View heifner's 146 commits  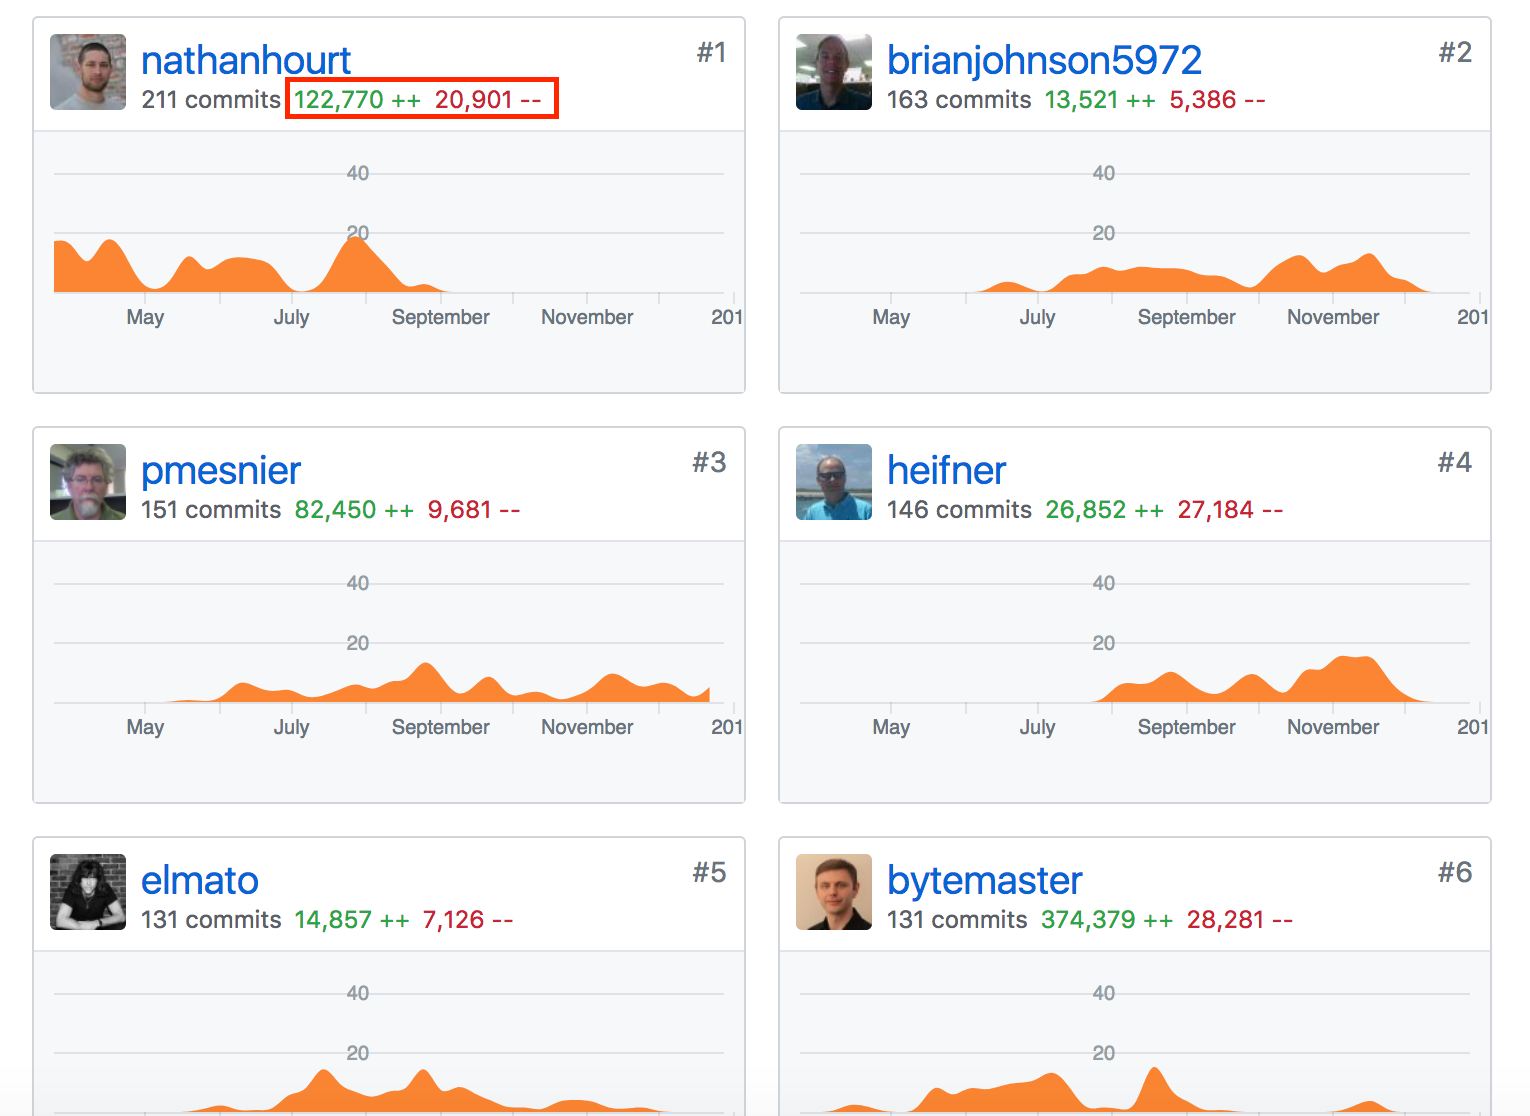[x=959, y=510]
